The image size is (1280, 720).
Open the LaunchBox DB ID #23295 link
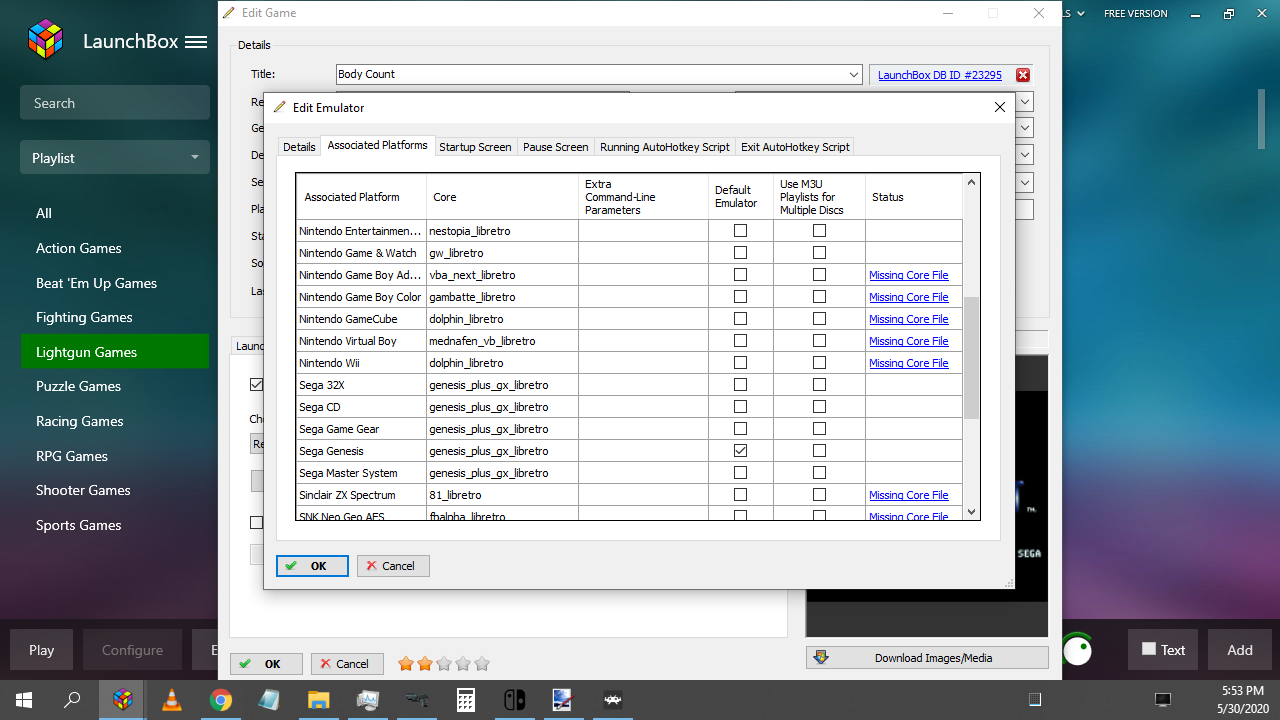pyautogui.click(x=940, y=75)
